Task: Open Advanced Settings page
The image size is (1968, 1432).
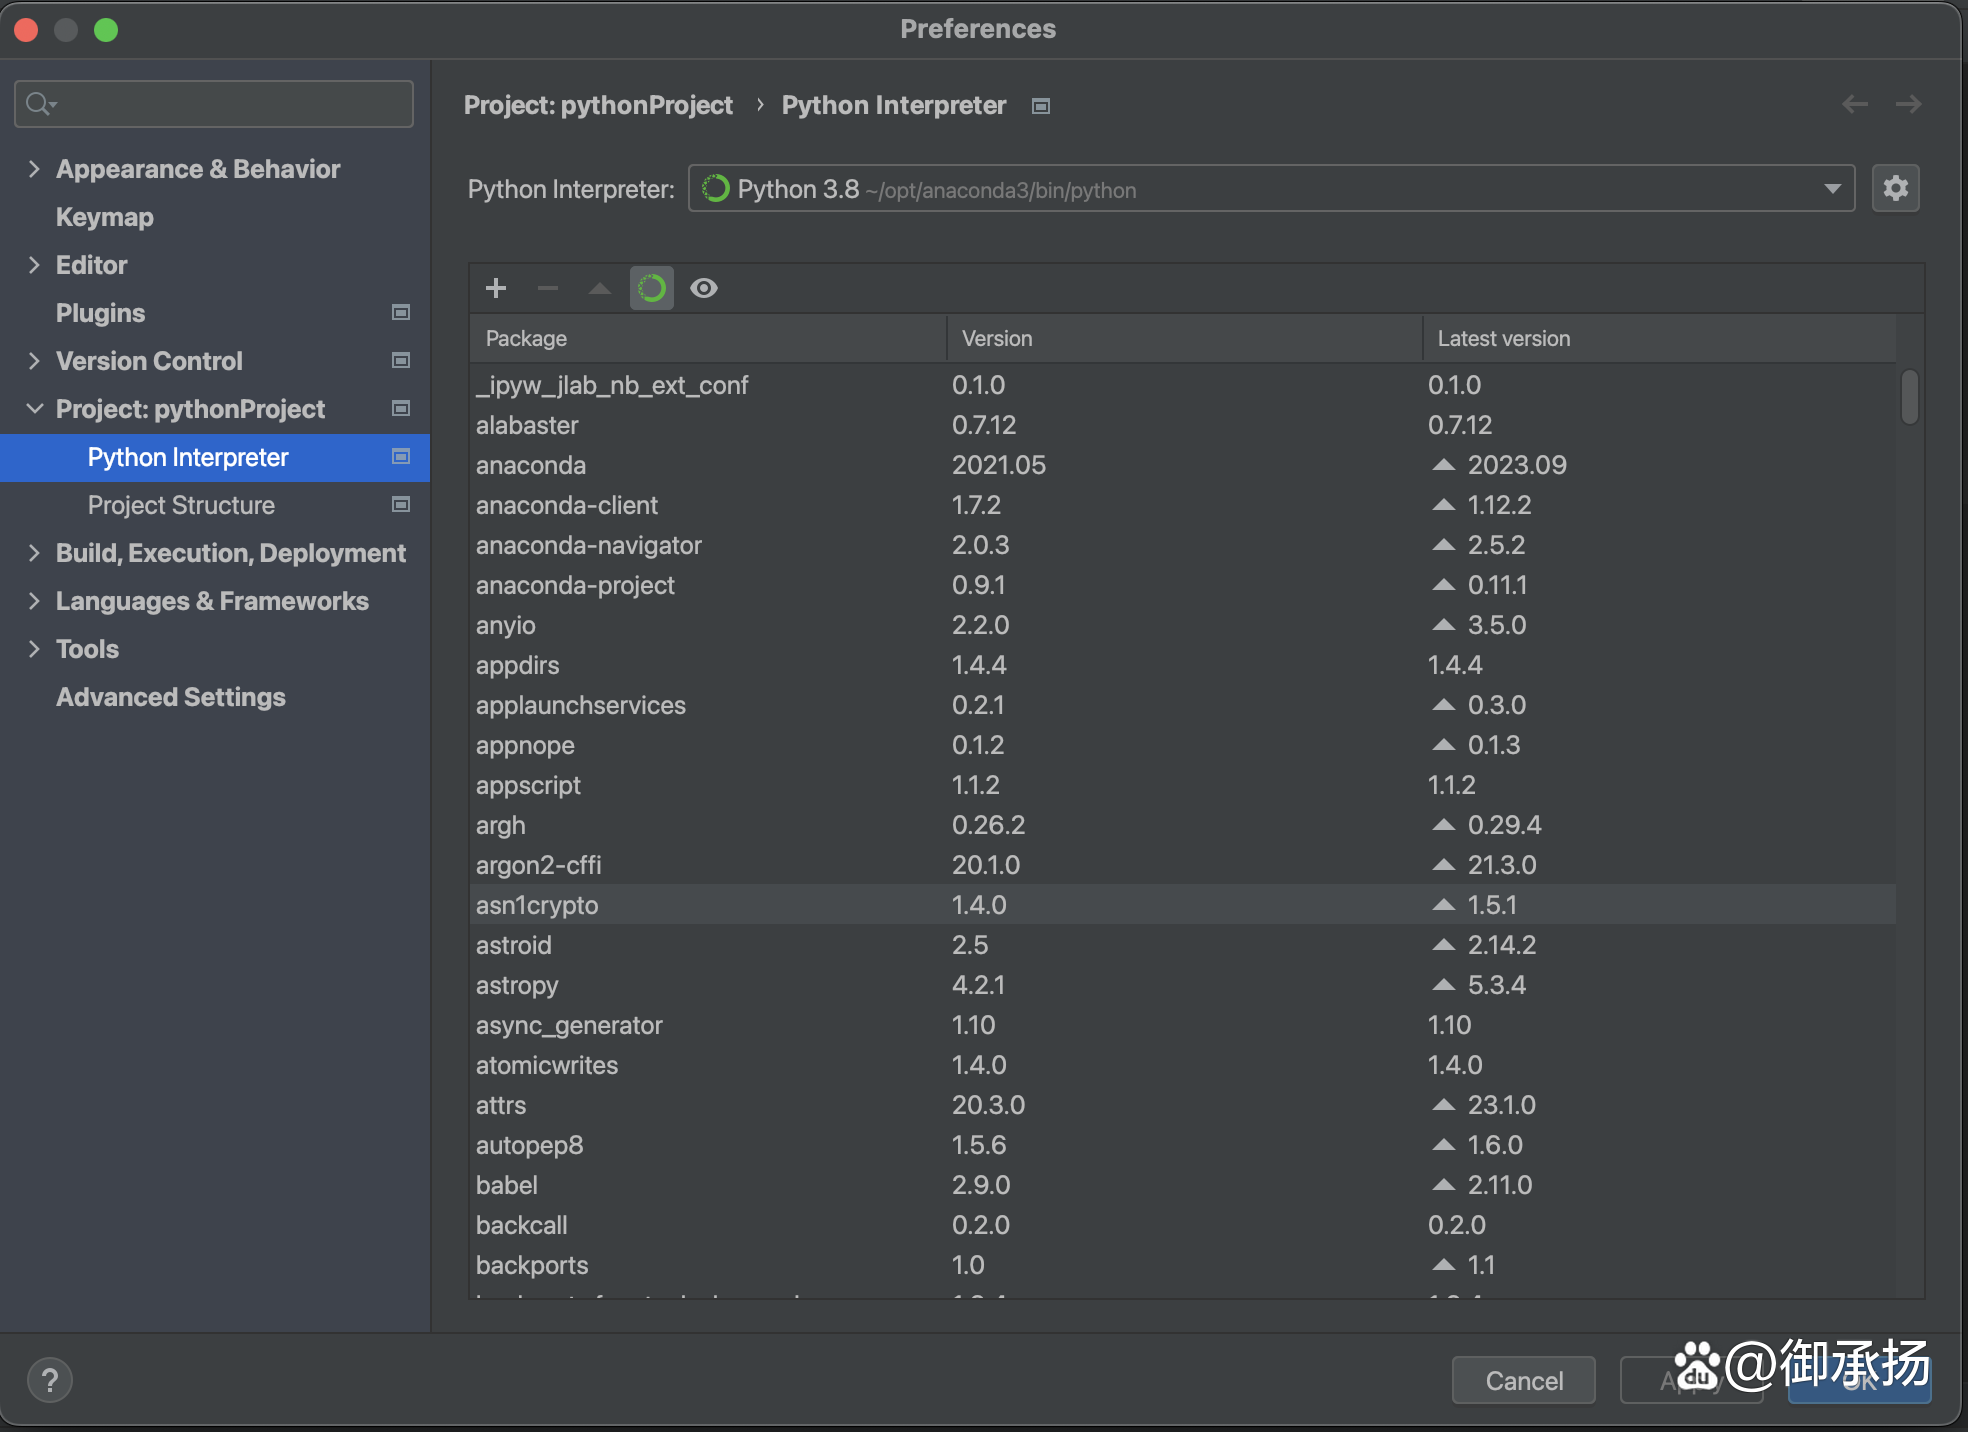Action: click(171, 697)
